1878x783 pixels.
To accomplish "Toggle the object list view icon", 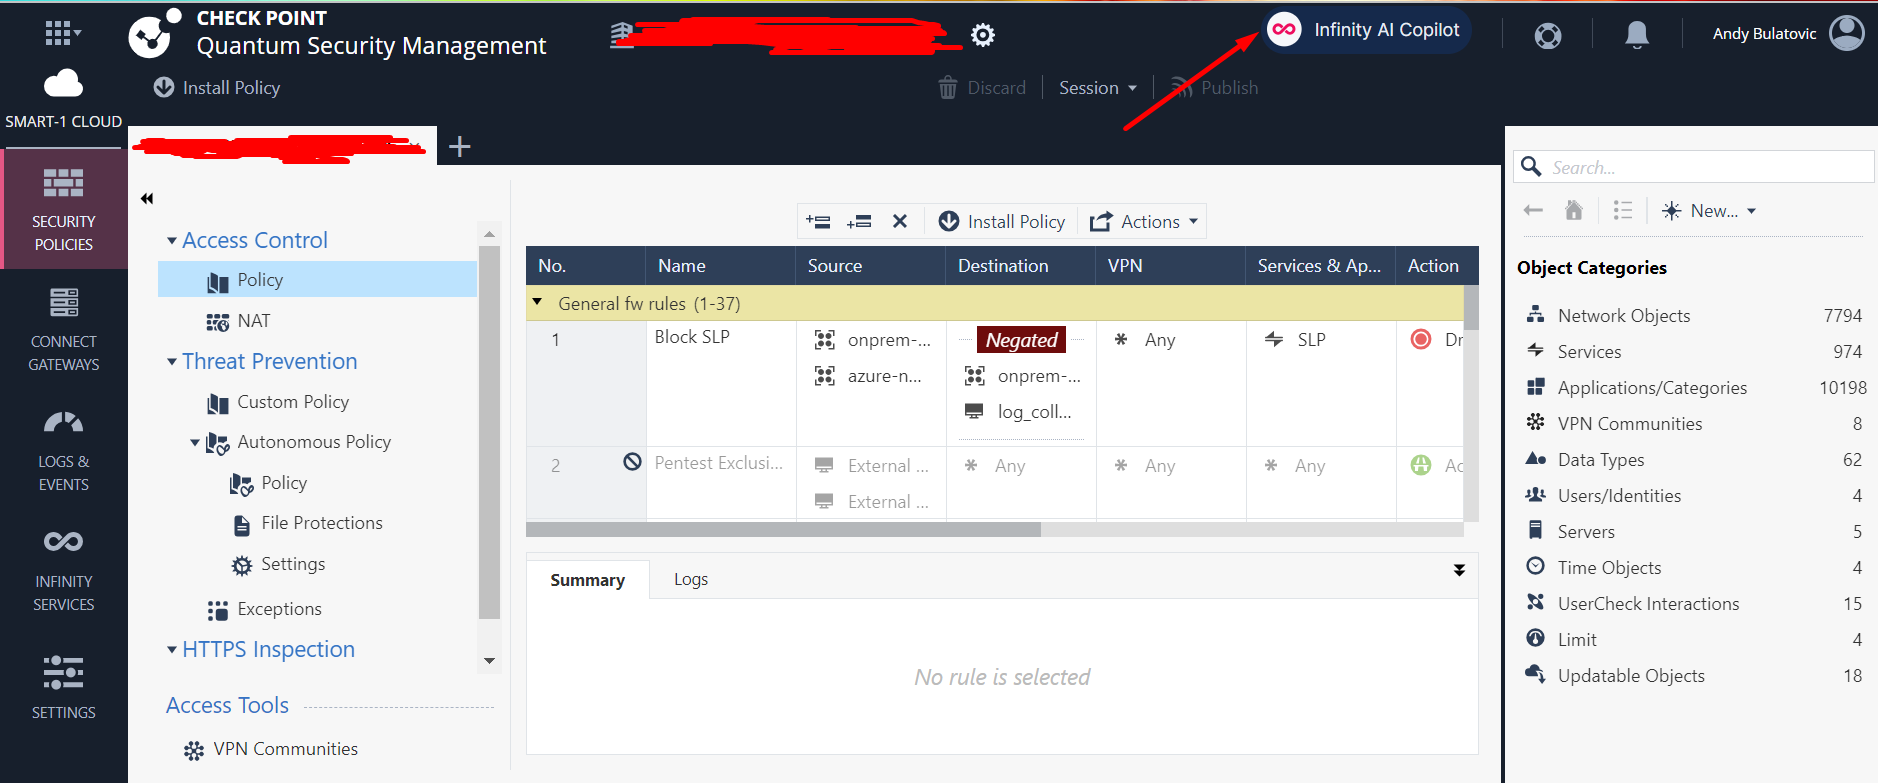I will tap(1623, 210).
